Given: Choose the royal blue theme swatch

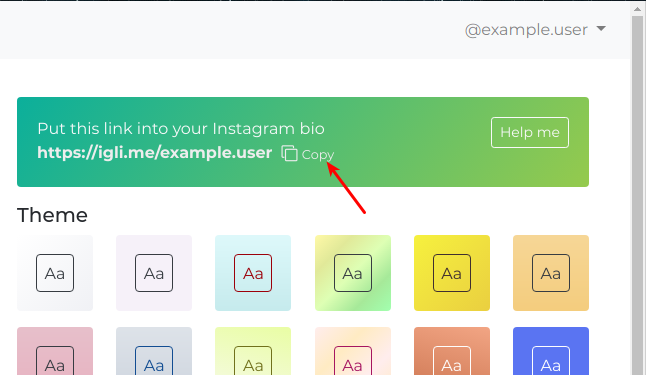Looking at the screenshot, I should click(551, 351).
